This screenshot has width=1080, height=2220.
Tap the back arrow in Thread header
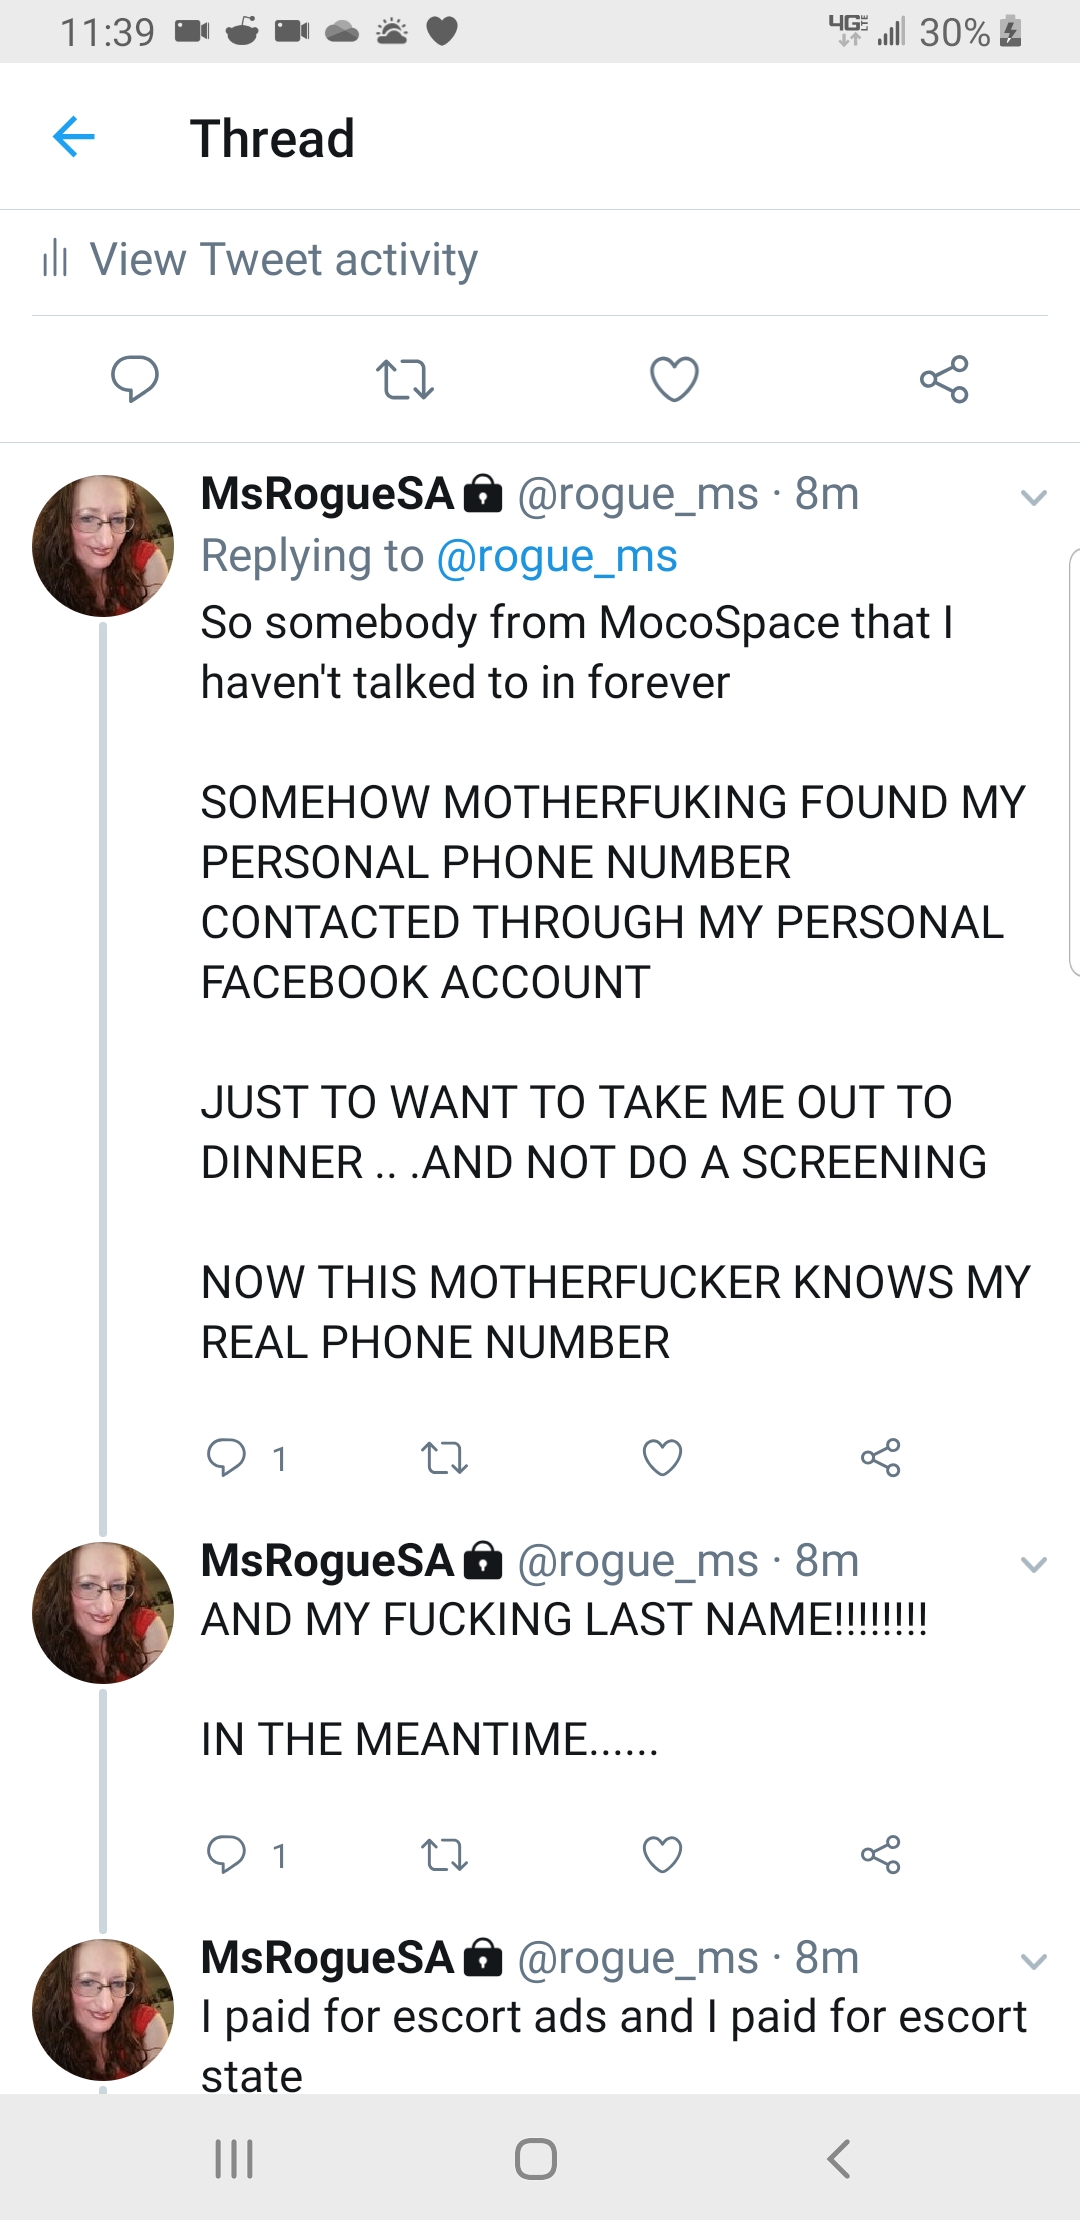point(74,137)
